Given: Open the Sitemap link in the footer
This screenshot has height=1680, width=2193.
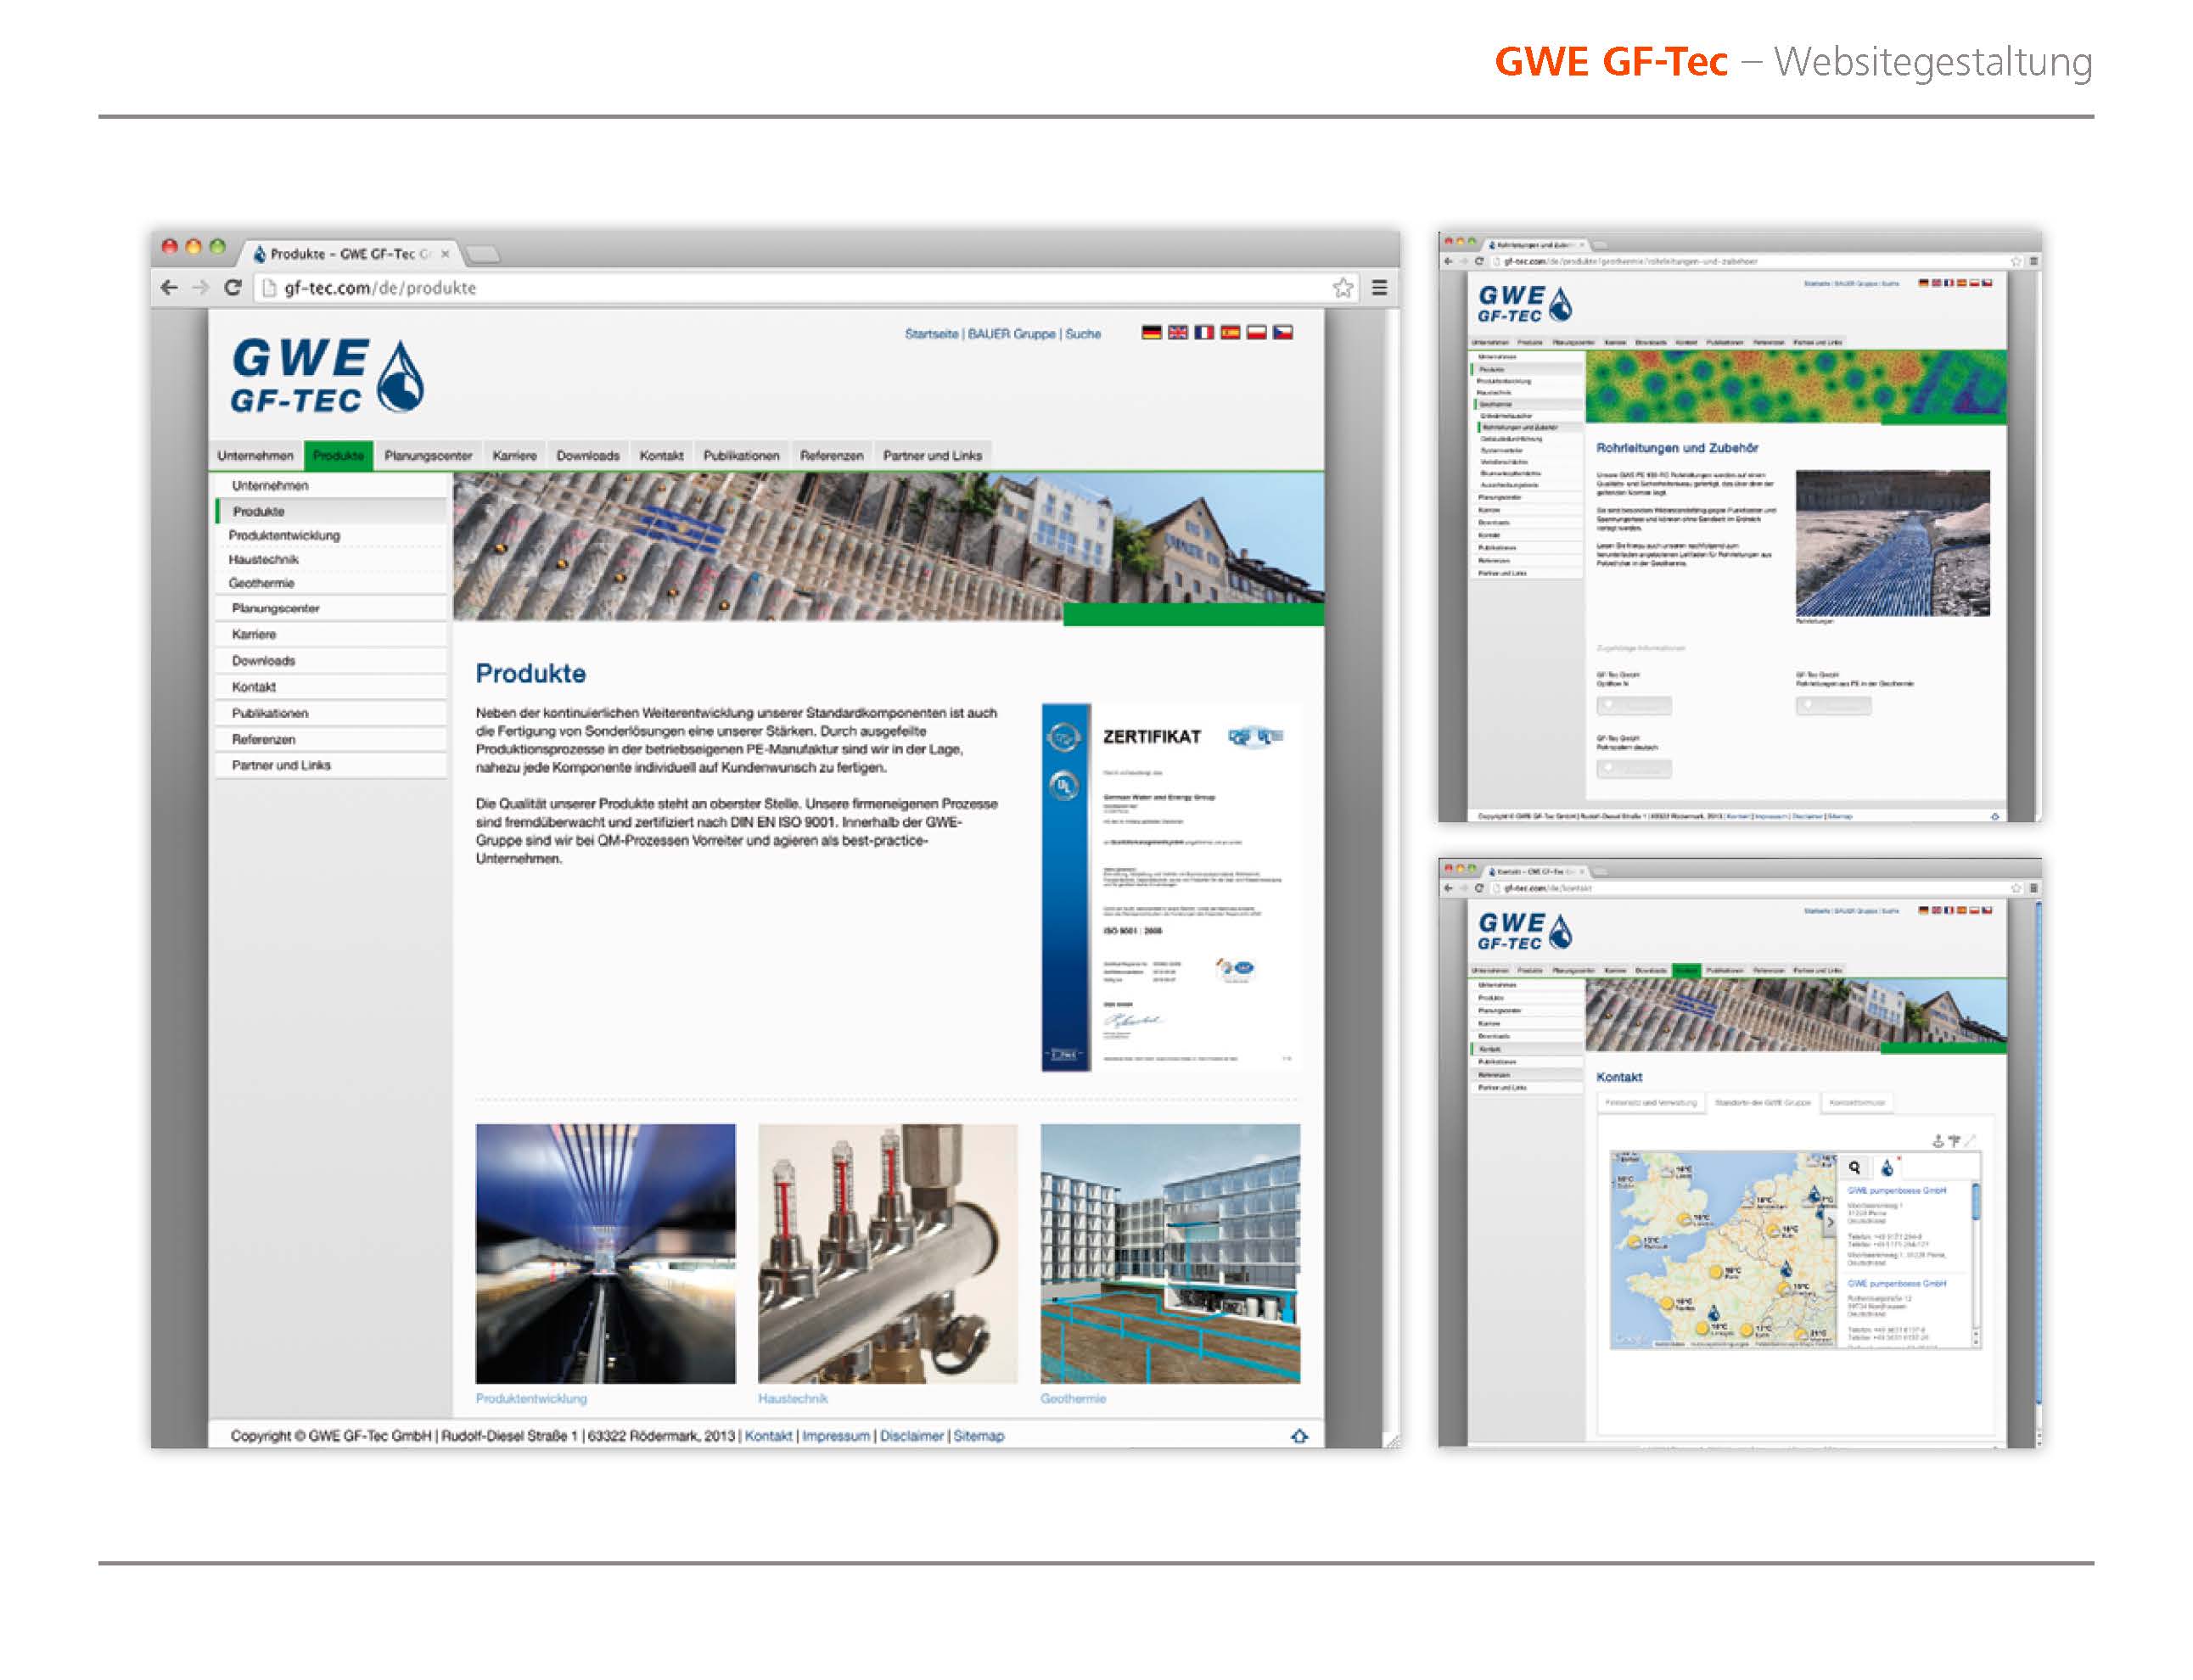Looking at the screenshot, I should coord(978,1435).
